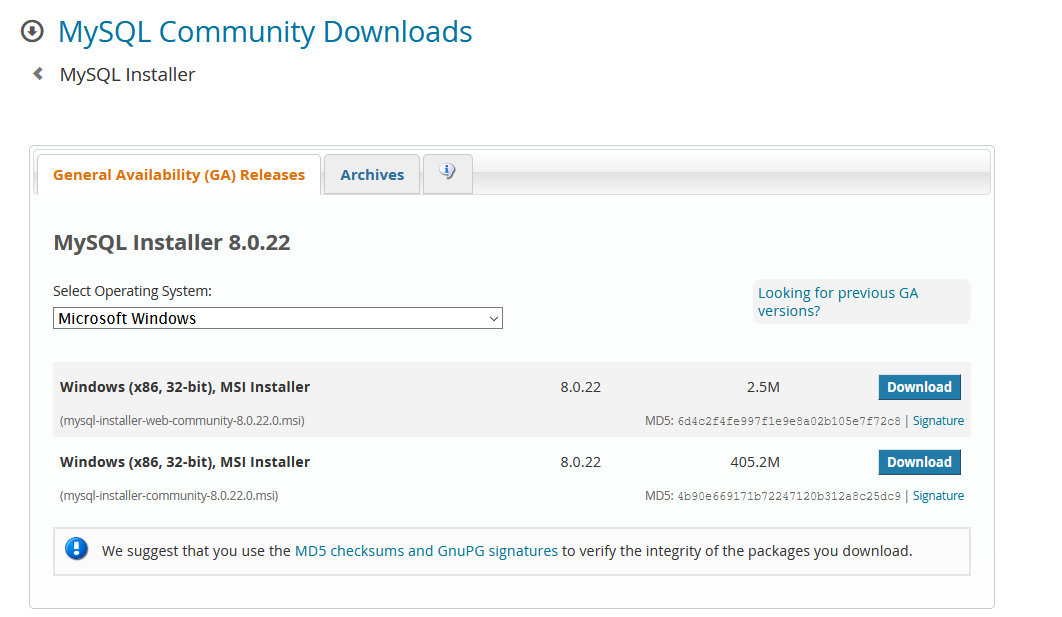Click the 405.2M file size value
The width and height of the screenshot is (1062, 617).
pos(755,463)
